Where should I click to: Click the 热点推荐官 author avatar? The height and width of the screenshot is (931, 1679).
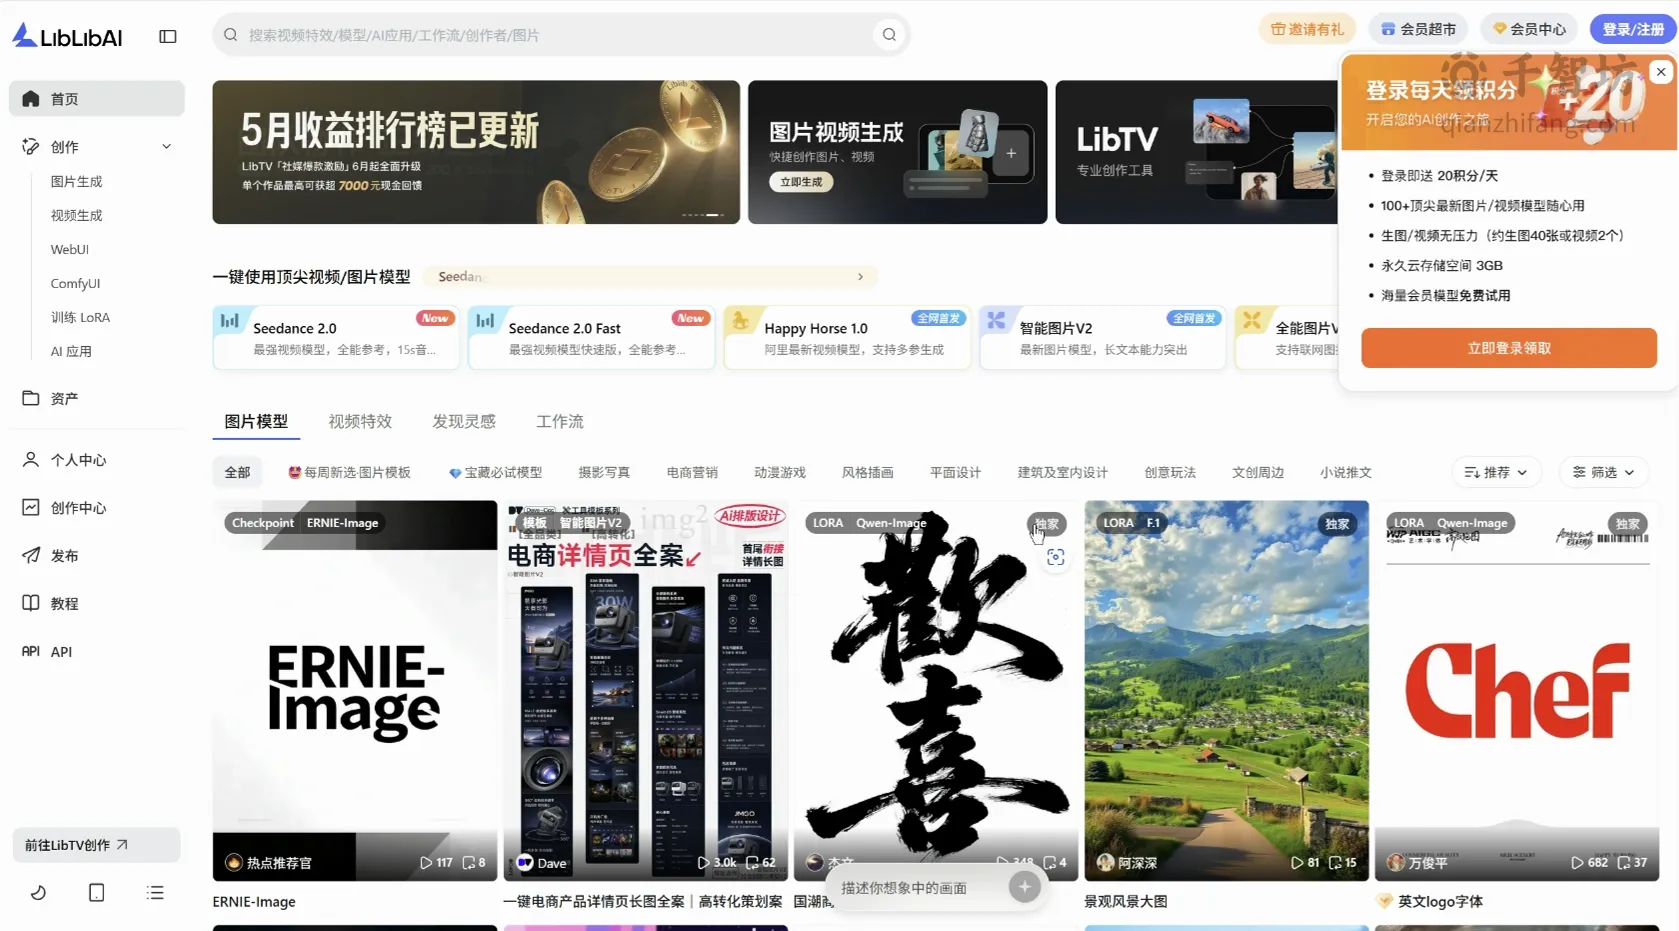234,863
